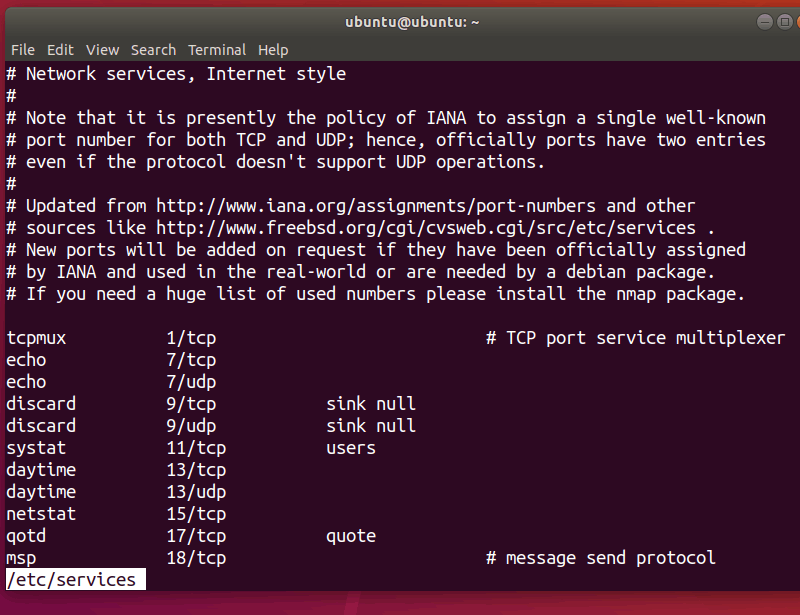Click the 'quote' alias for qotd
Viewport: 800px width, 615px height.
[x=351, y=536]
